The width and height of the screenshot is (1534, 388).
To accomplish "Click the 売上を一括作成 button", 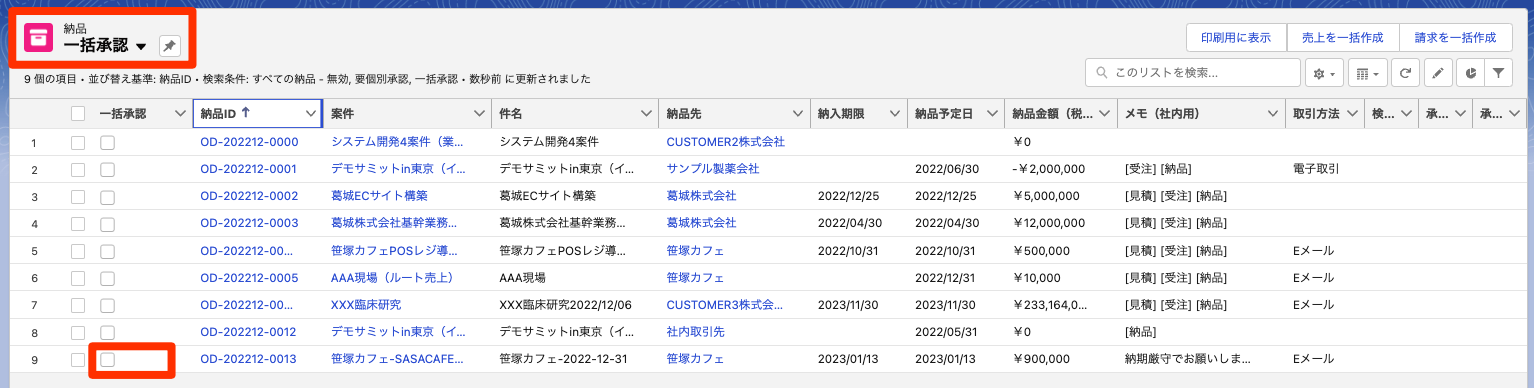I will 1342,37.
